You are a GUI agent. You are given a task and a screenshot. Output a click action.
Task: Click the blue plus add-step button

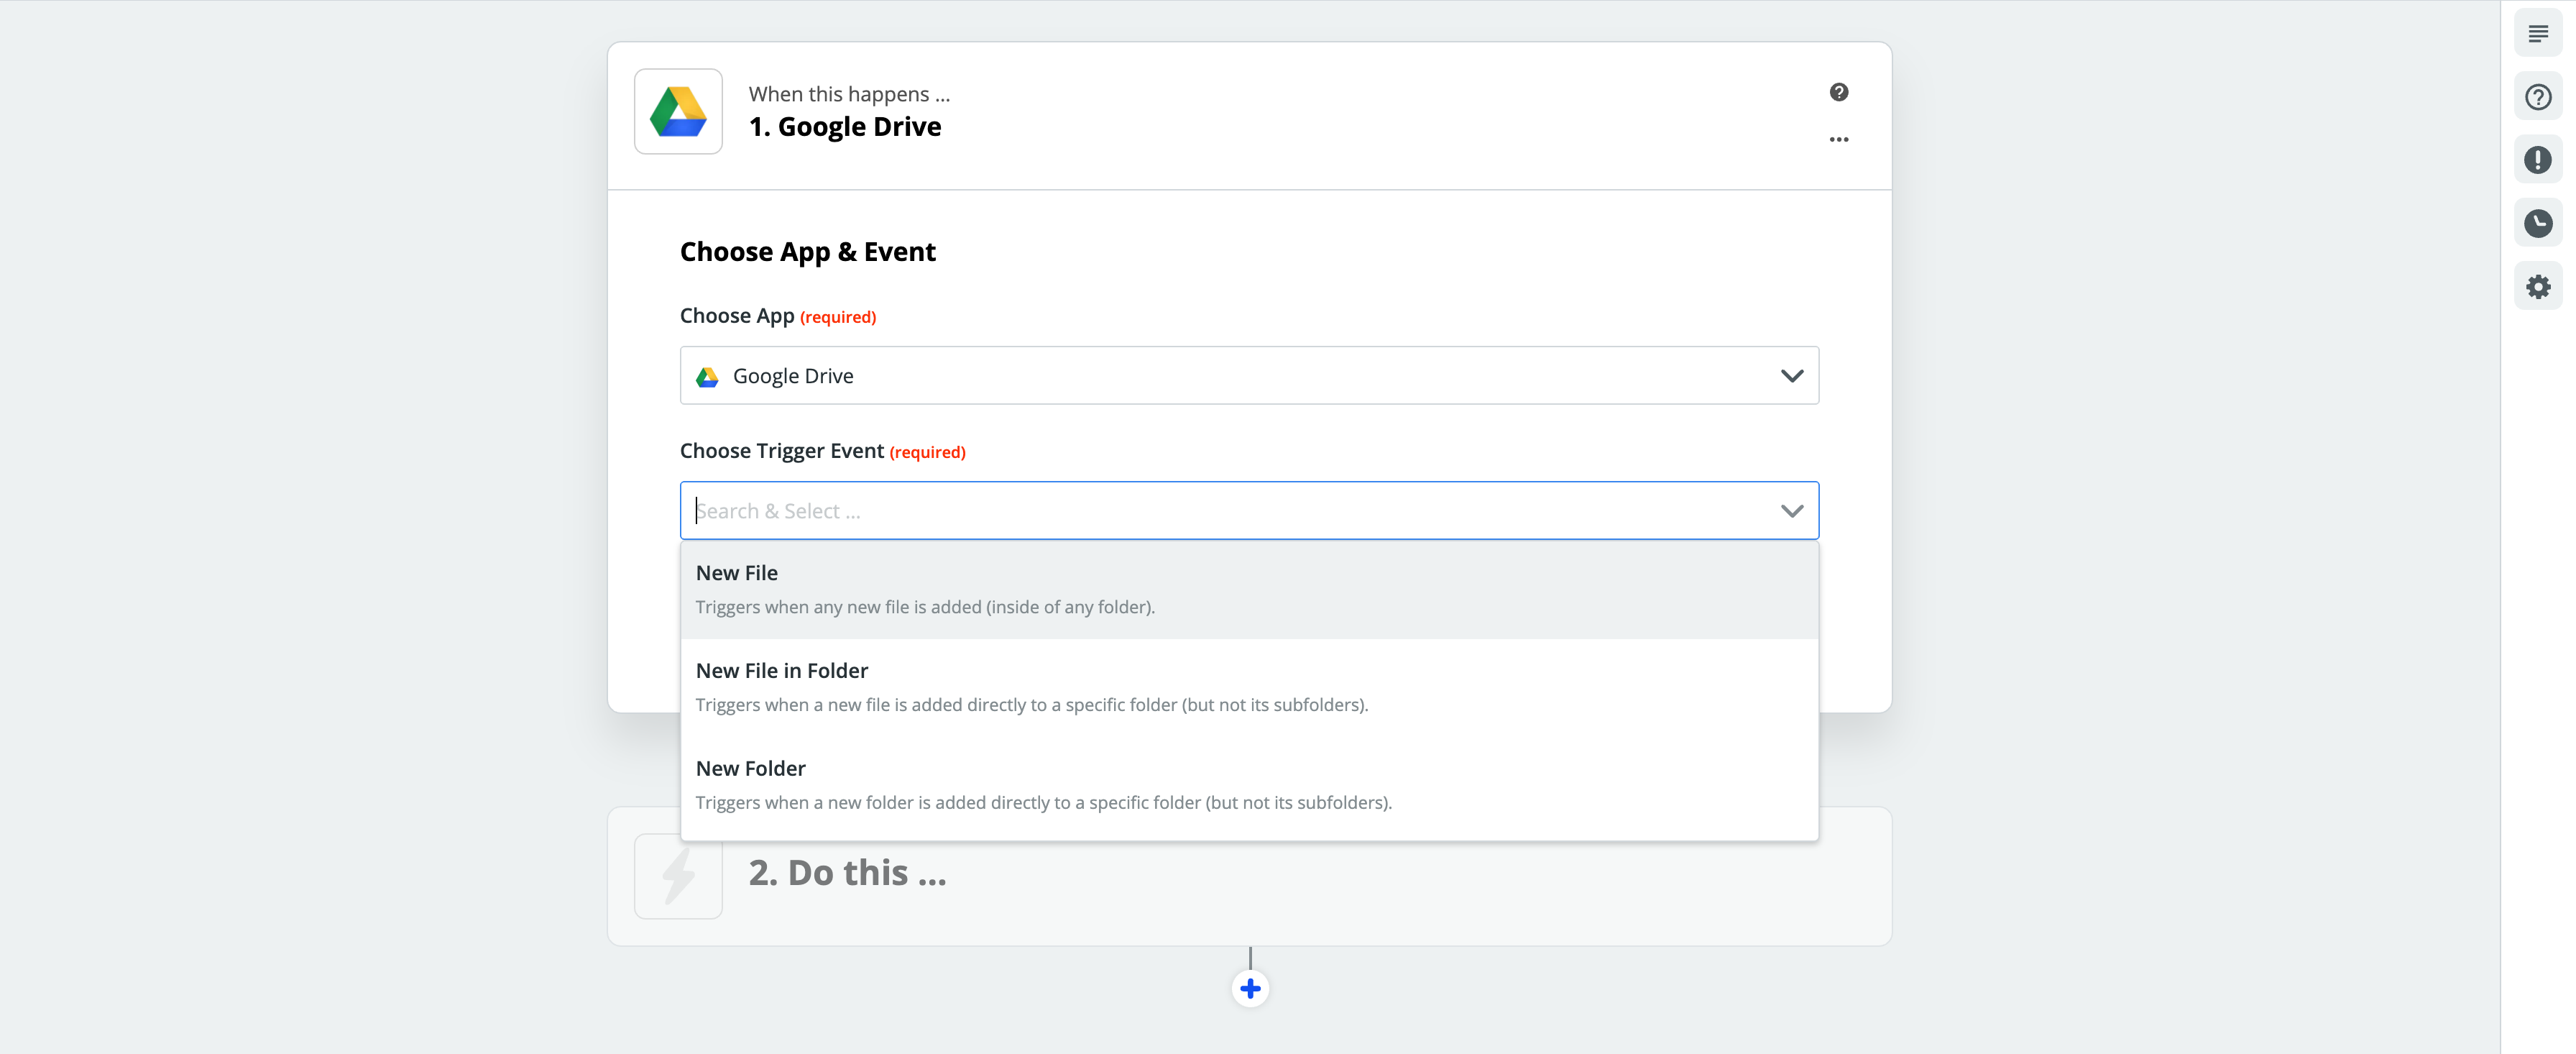click(x=1249, y=988)
